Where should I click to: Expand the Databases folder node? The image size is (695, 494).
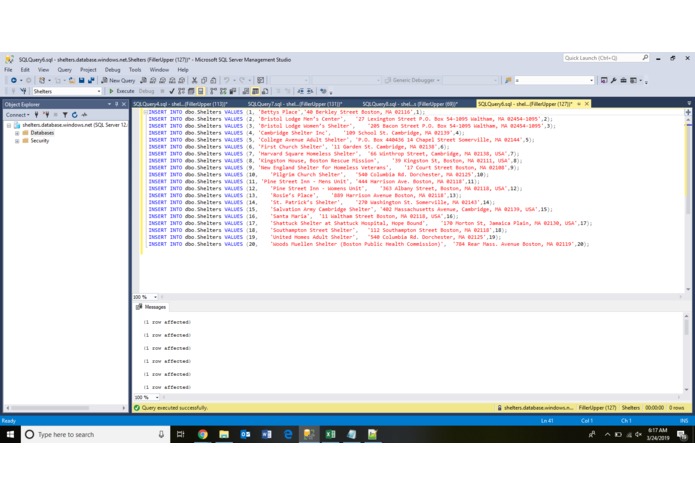click(17, 133)
